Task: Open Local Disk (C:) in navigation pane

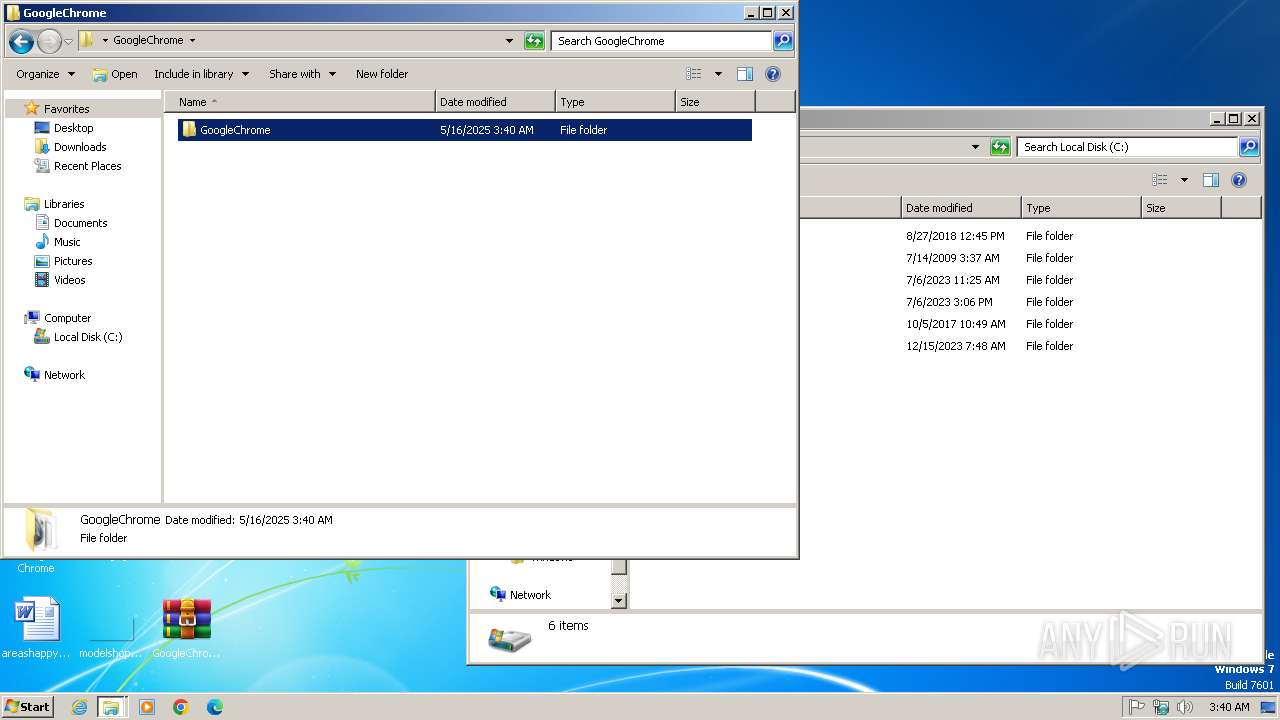Action: pos(88,337)
